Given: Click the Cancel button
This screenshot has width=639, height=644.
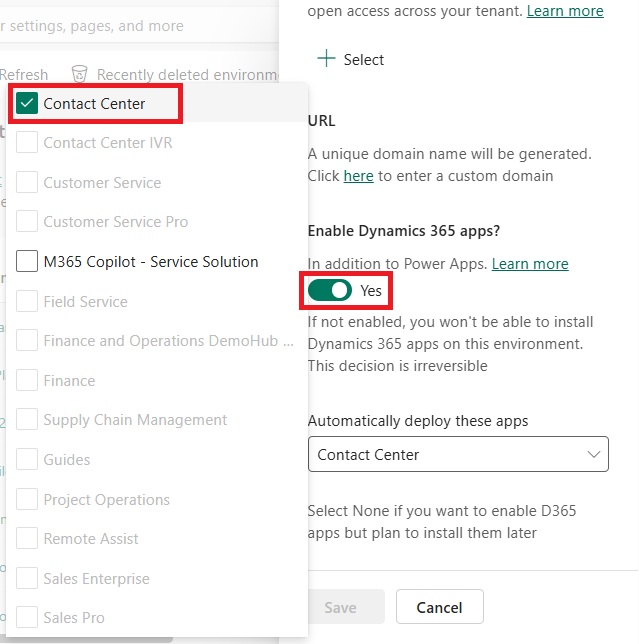Looking at the screenshot, I should click(x=439, y=607).
